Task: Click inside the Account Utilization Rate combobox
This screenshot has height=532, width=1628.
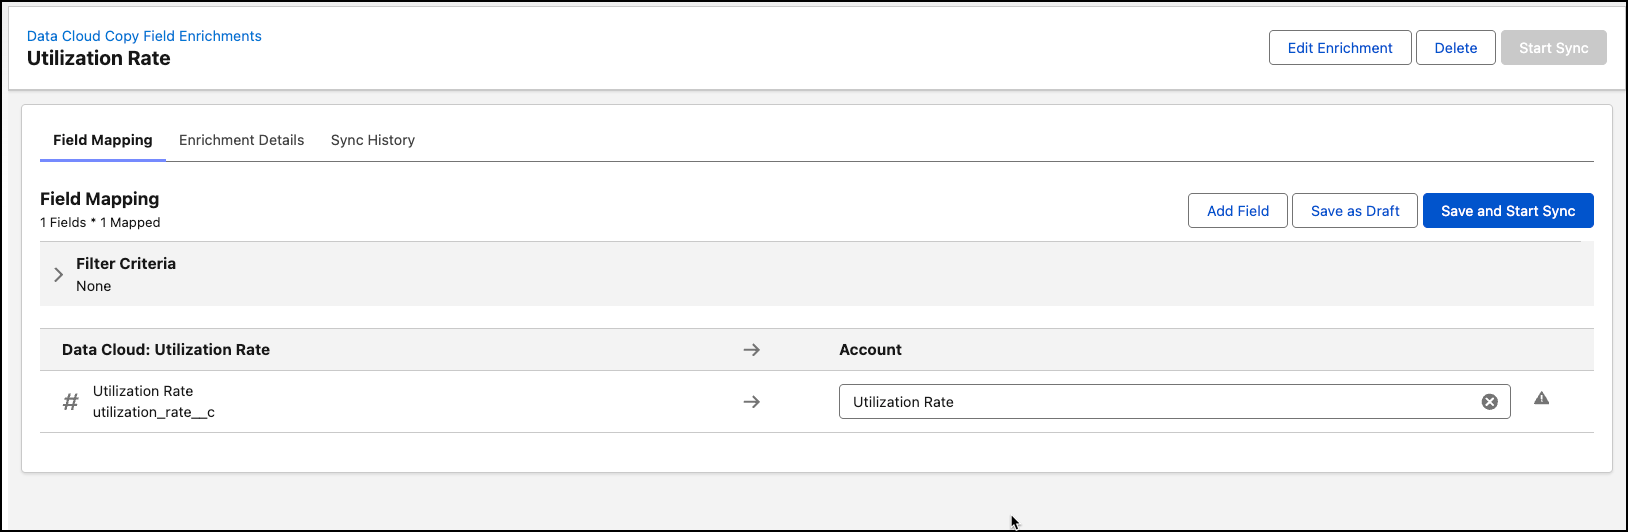Action: pos(1150,402)
